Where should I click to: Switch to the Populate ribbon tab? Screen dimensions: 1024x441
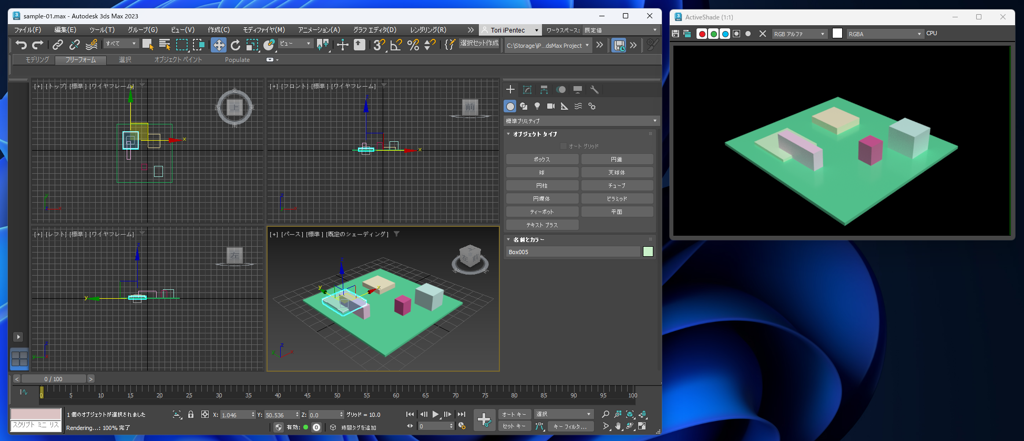237,59
